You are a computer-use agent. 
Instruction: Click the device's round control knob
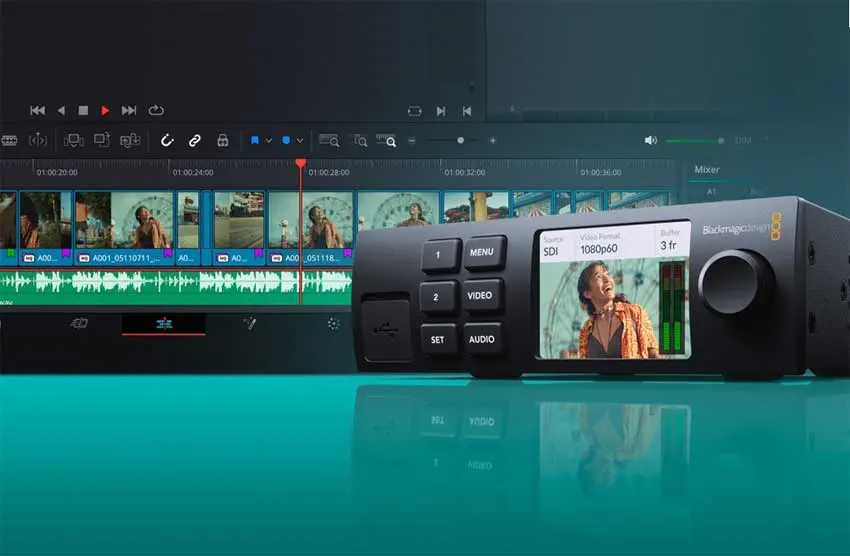click(x=735, y=282)
